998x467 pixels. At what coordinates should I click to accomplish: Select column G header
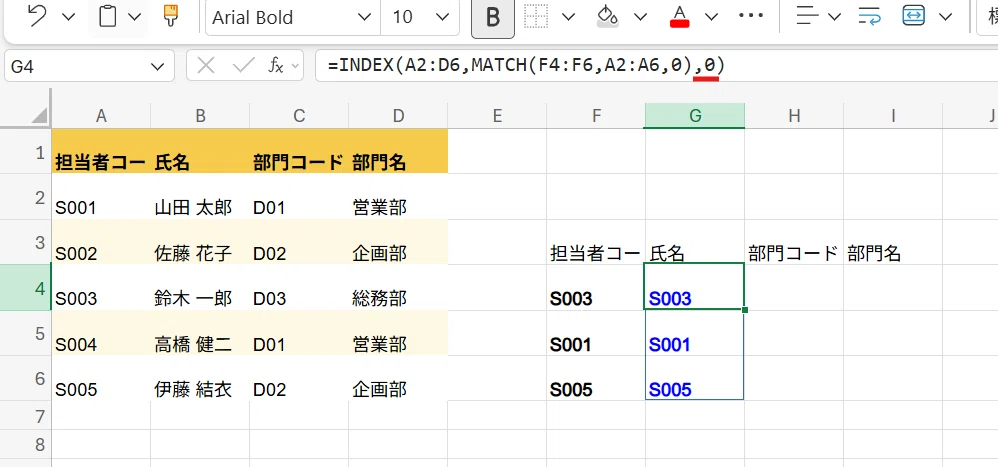coord(695,116)
